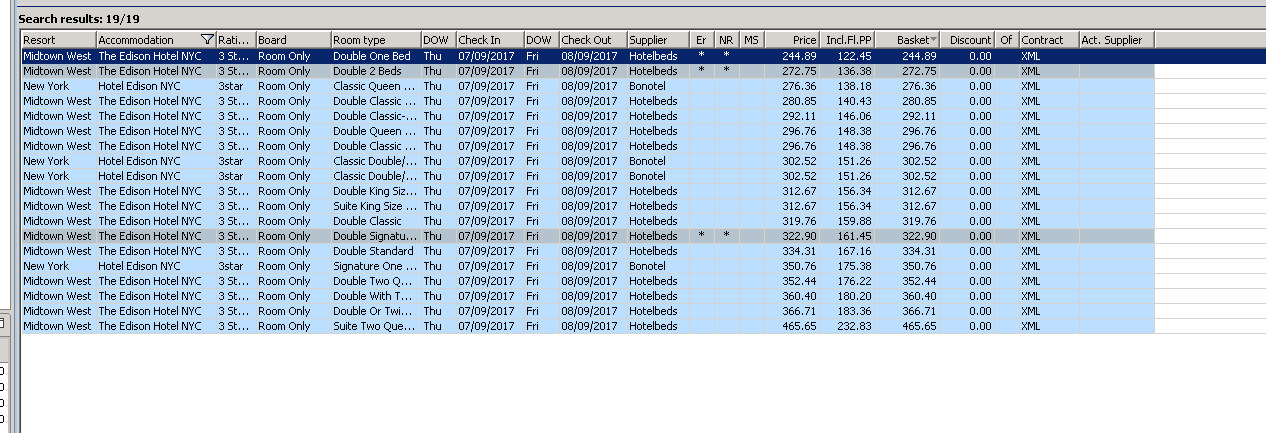Image resolution: width=1266 pixels, height=433 pixels.
Task: Click 334.31 in the Basket column
Action: 919,251
